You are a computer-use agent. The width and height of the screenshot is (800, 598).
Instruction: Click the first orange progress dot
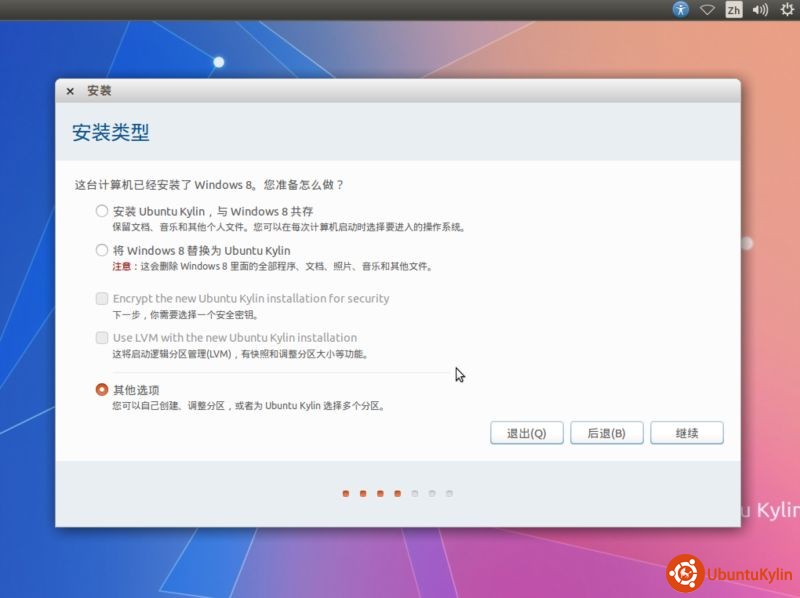coord(345,493)
